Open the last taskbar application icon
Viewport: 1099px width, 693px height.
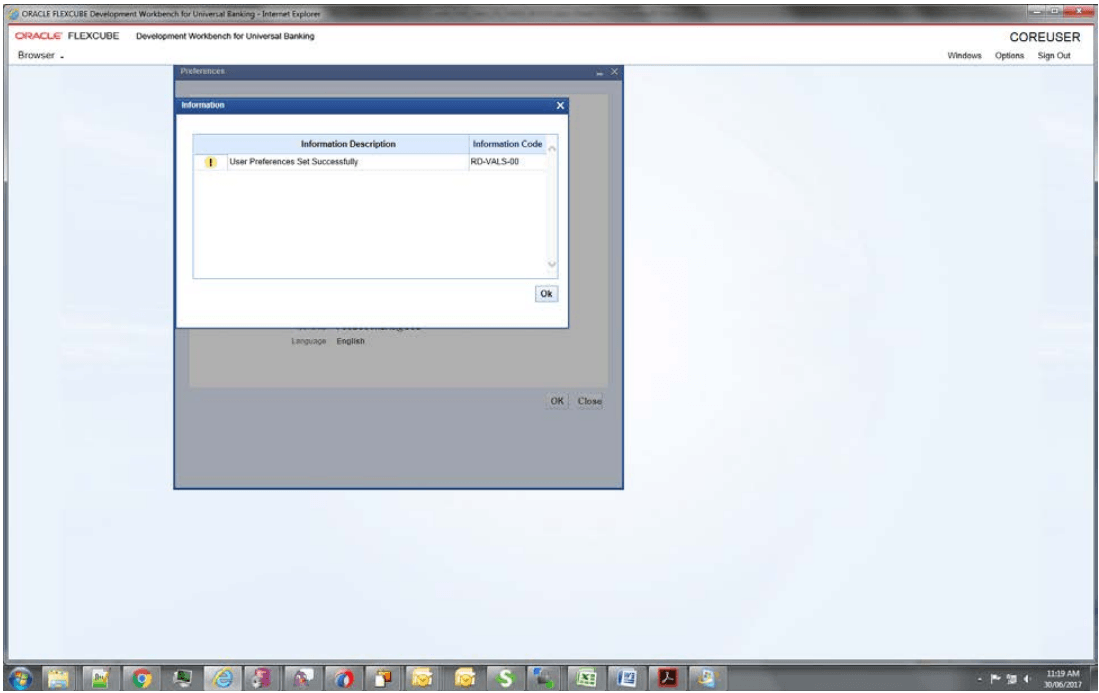[x=706, y=678]
